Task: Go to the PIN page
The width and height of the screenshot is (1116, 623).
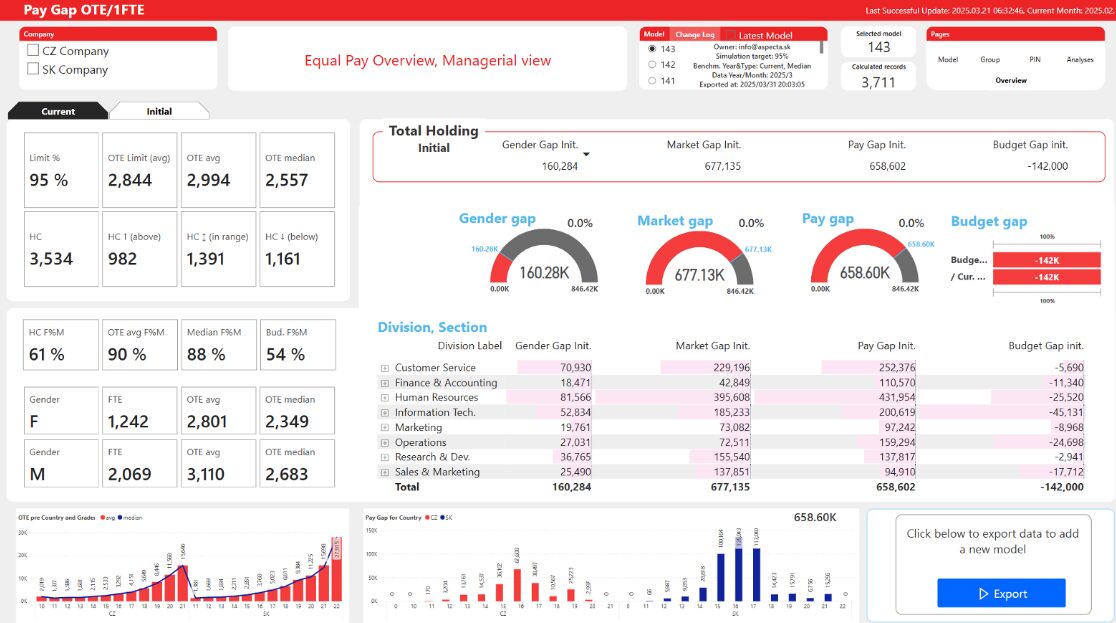Action: (x=1035, y=60)
